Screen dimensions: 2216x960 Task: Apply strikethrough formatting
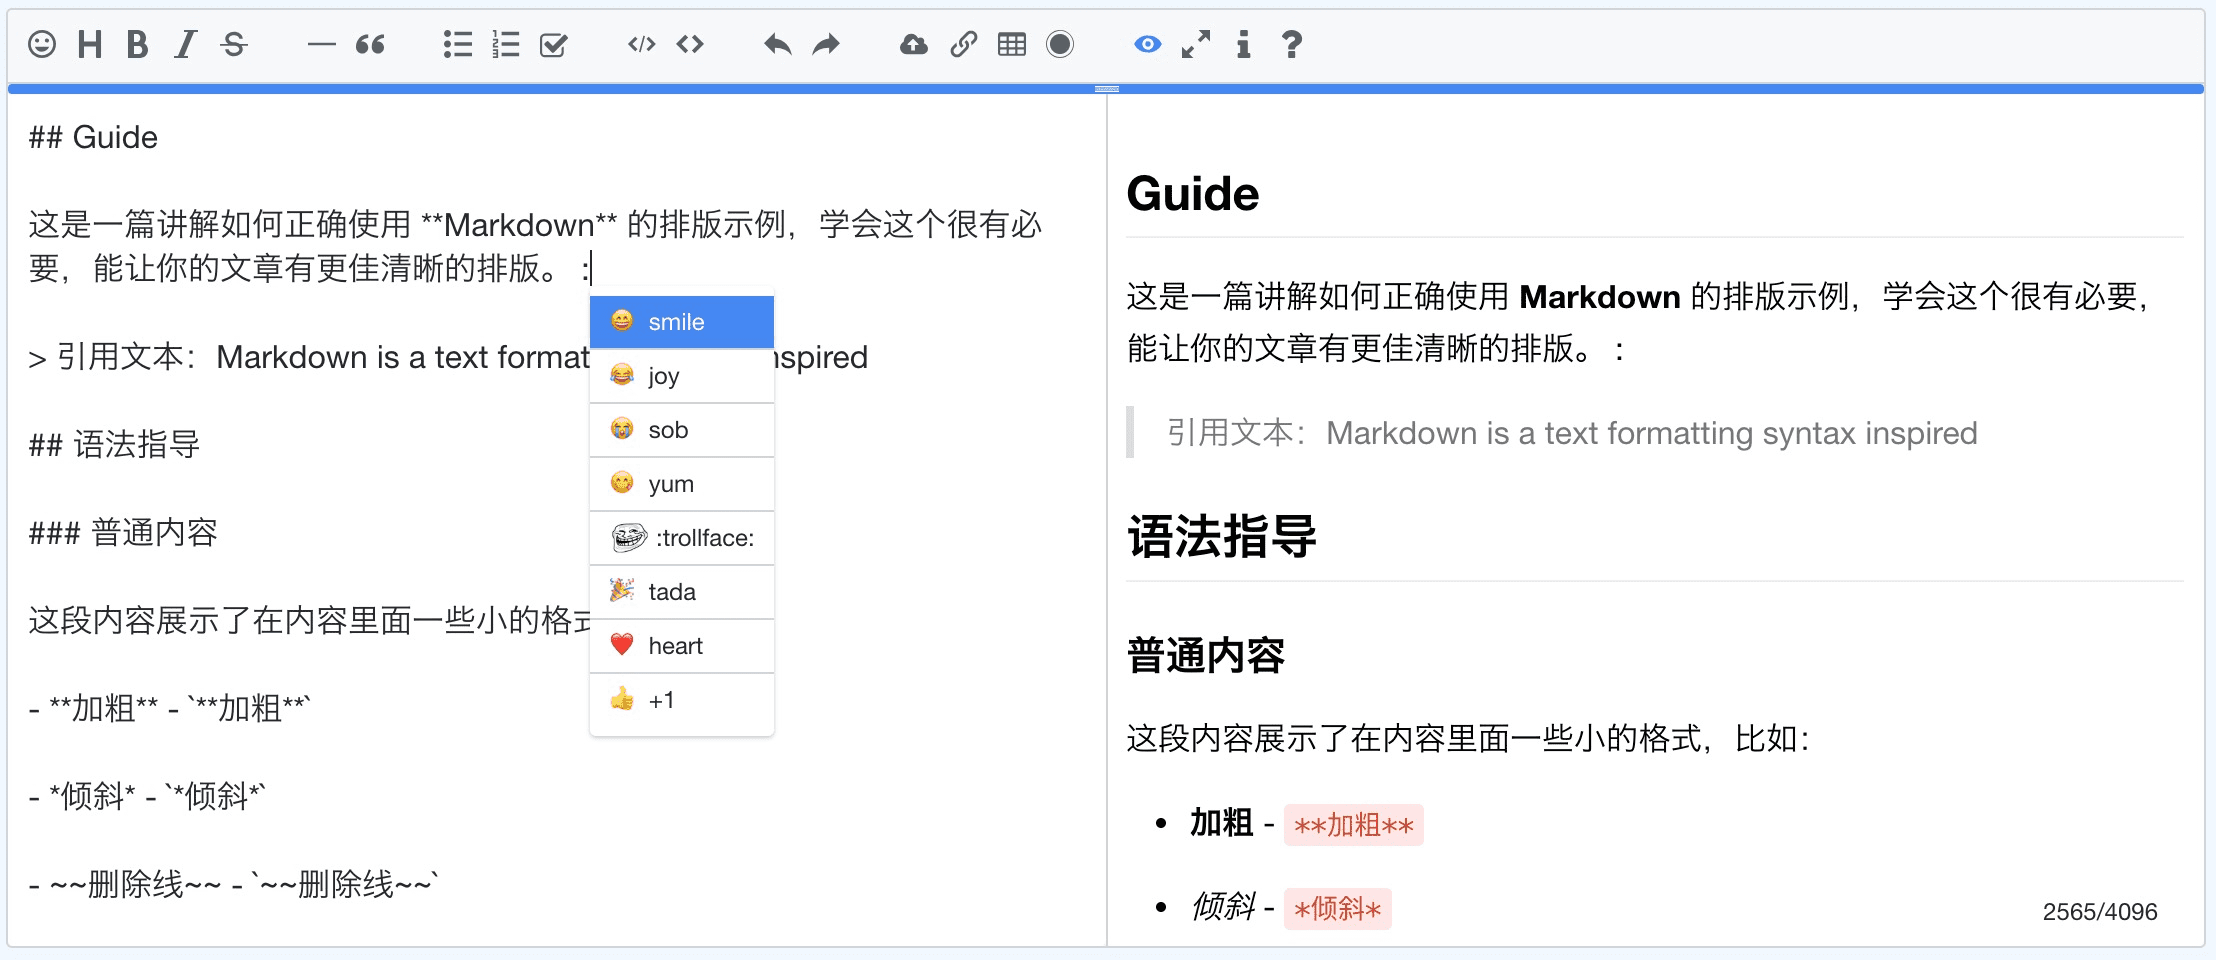click(x=234, y=44)
